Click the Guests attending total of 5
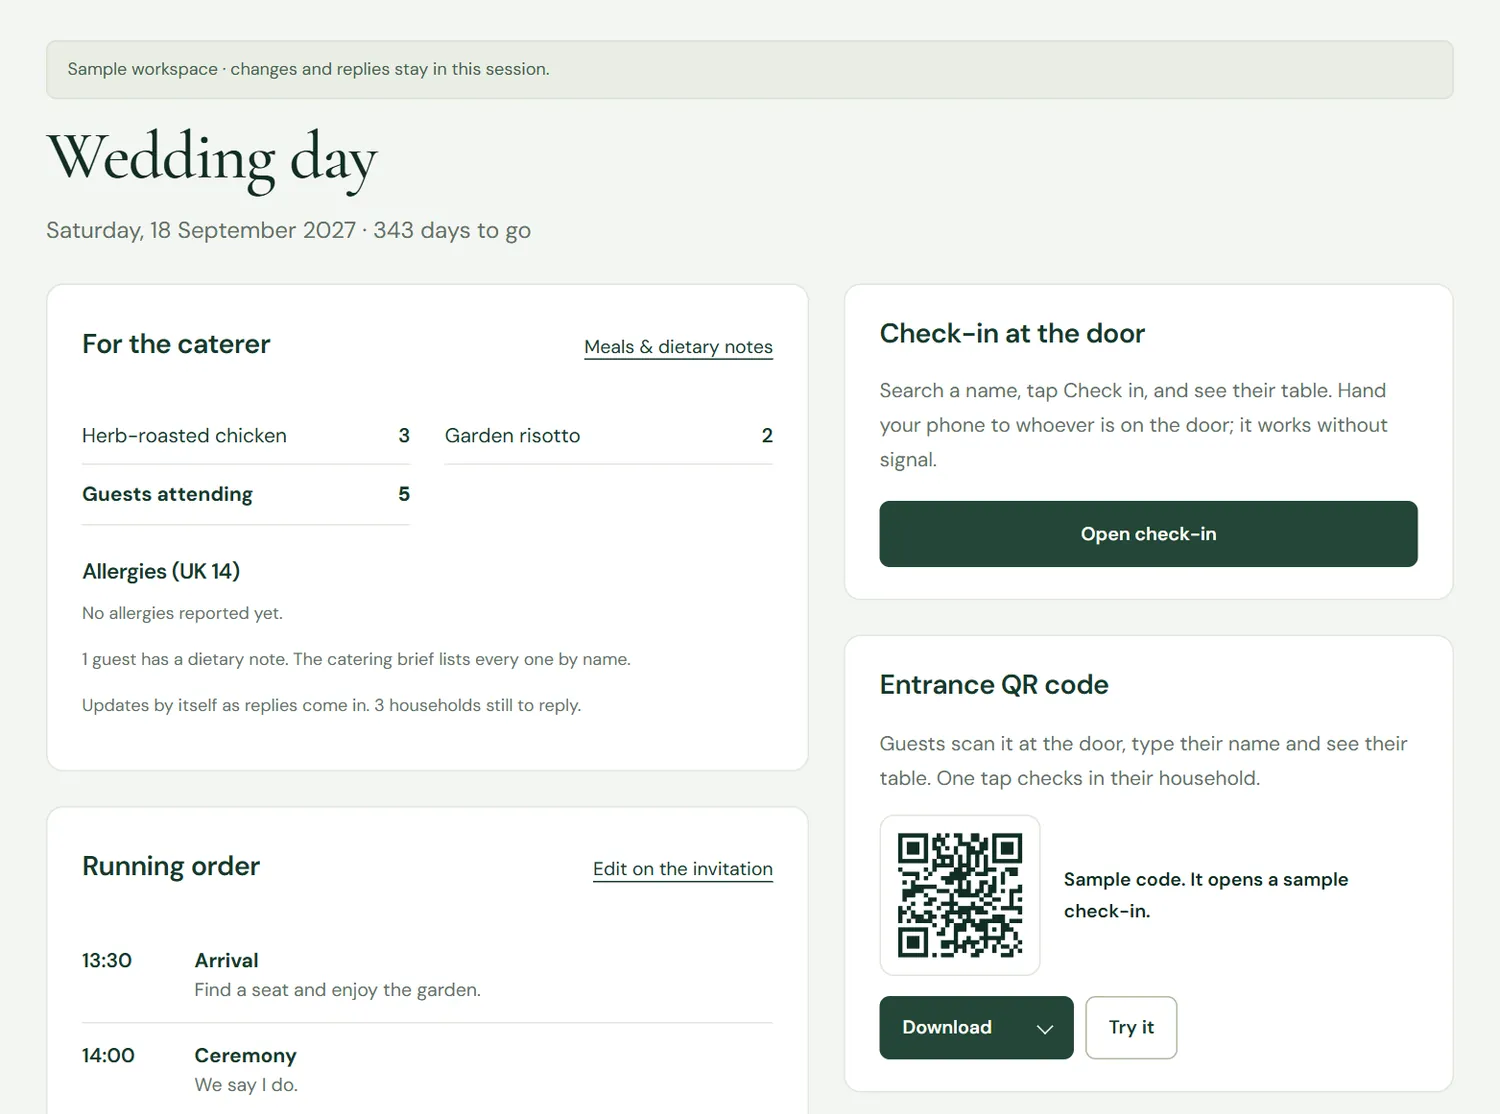This screenshot has height=1114, width=1500. (404, 494)
